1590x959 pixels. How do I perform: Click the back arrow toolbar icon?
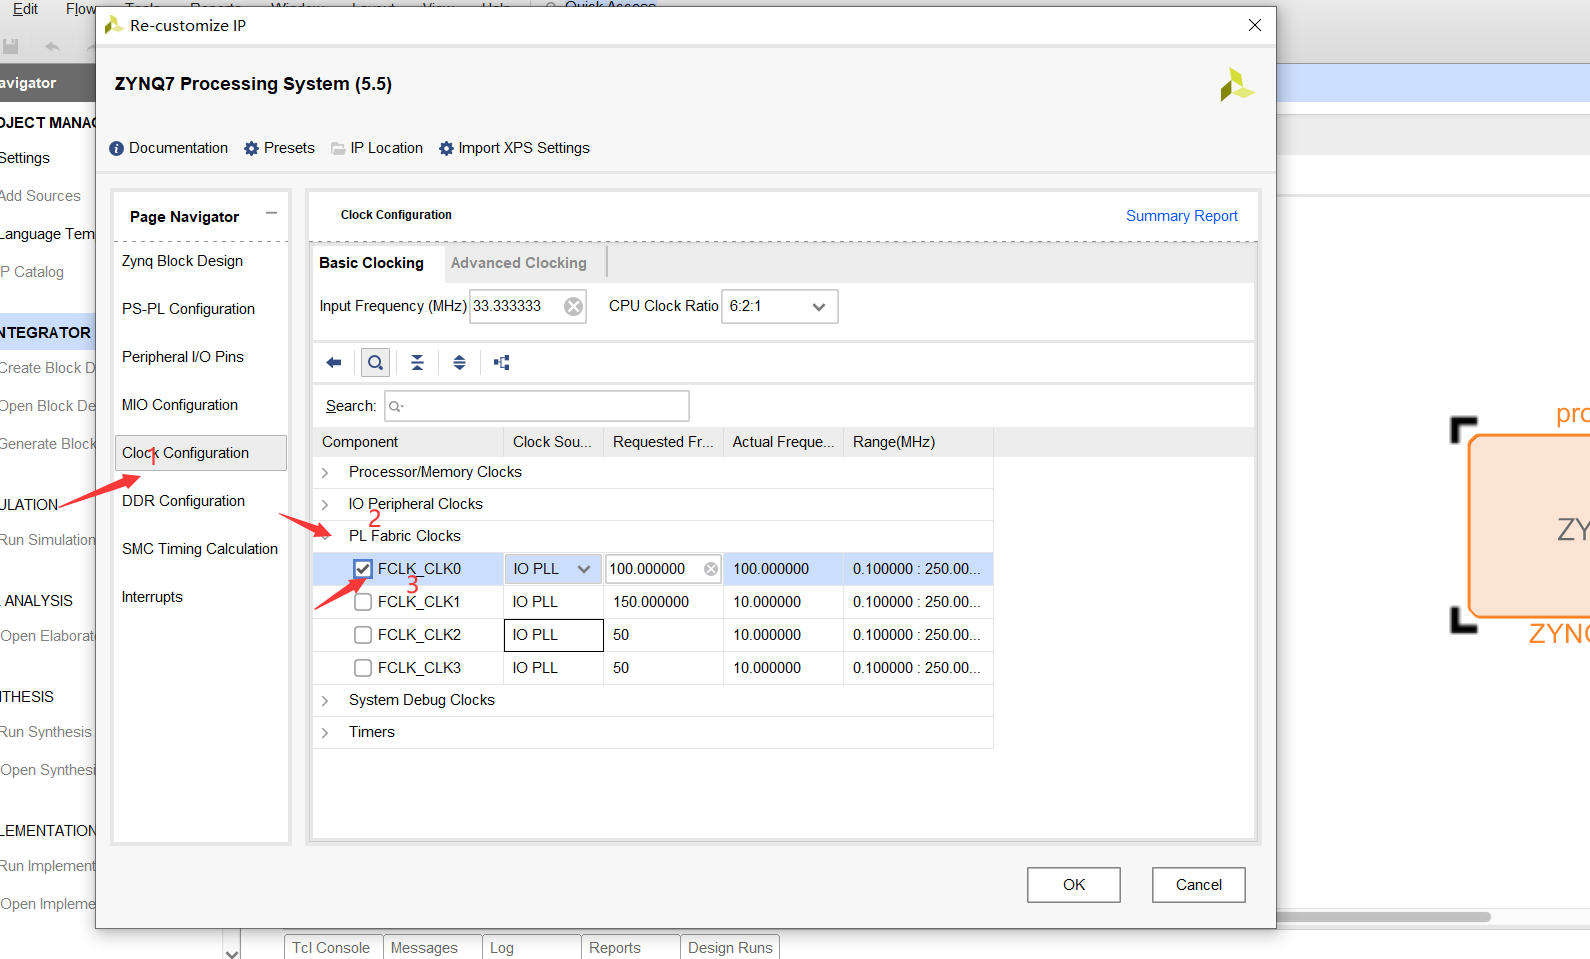coord(334,362)
